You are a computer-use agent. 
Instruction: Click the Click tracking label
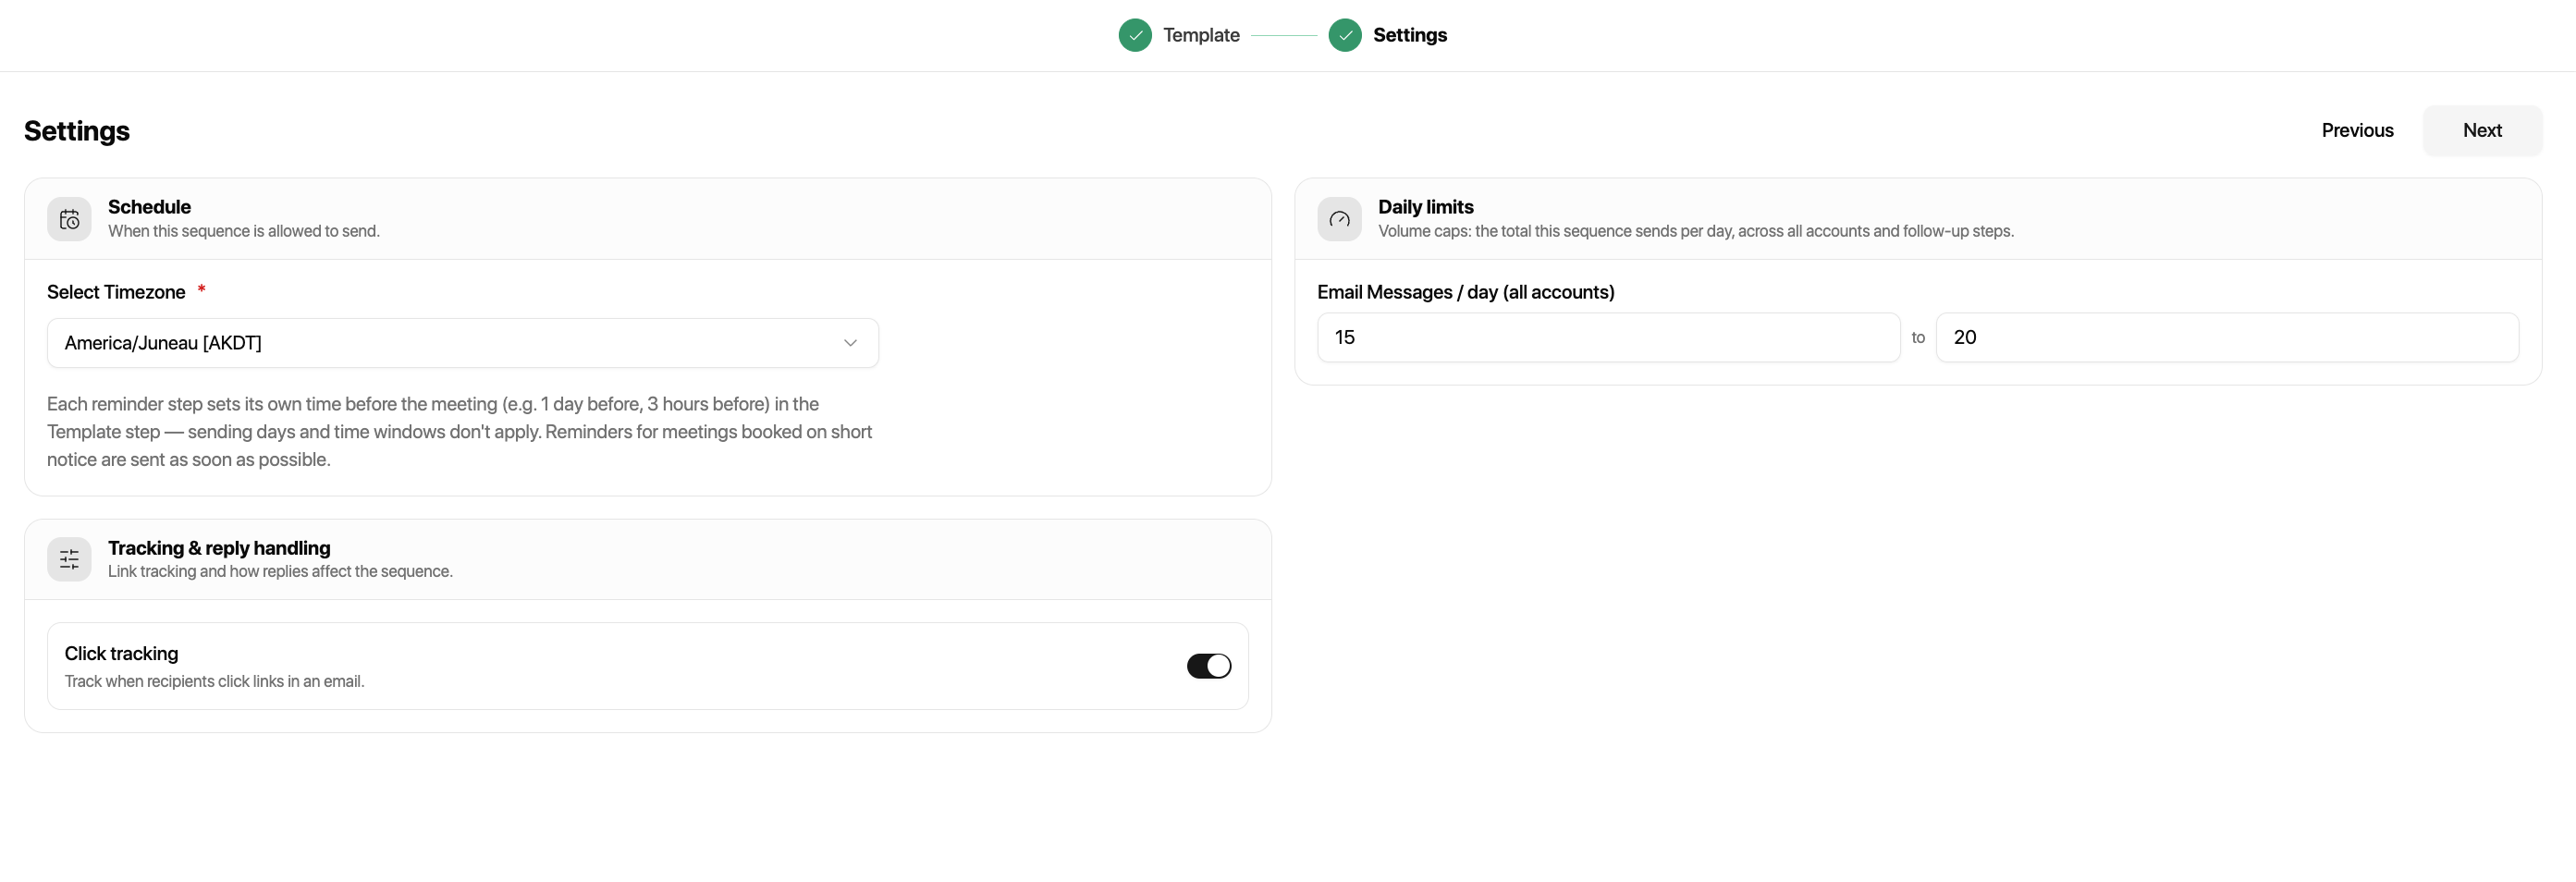(121, 653)
